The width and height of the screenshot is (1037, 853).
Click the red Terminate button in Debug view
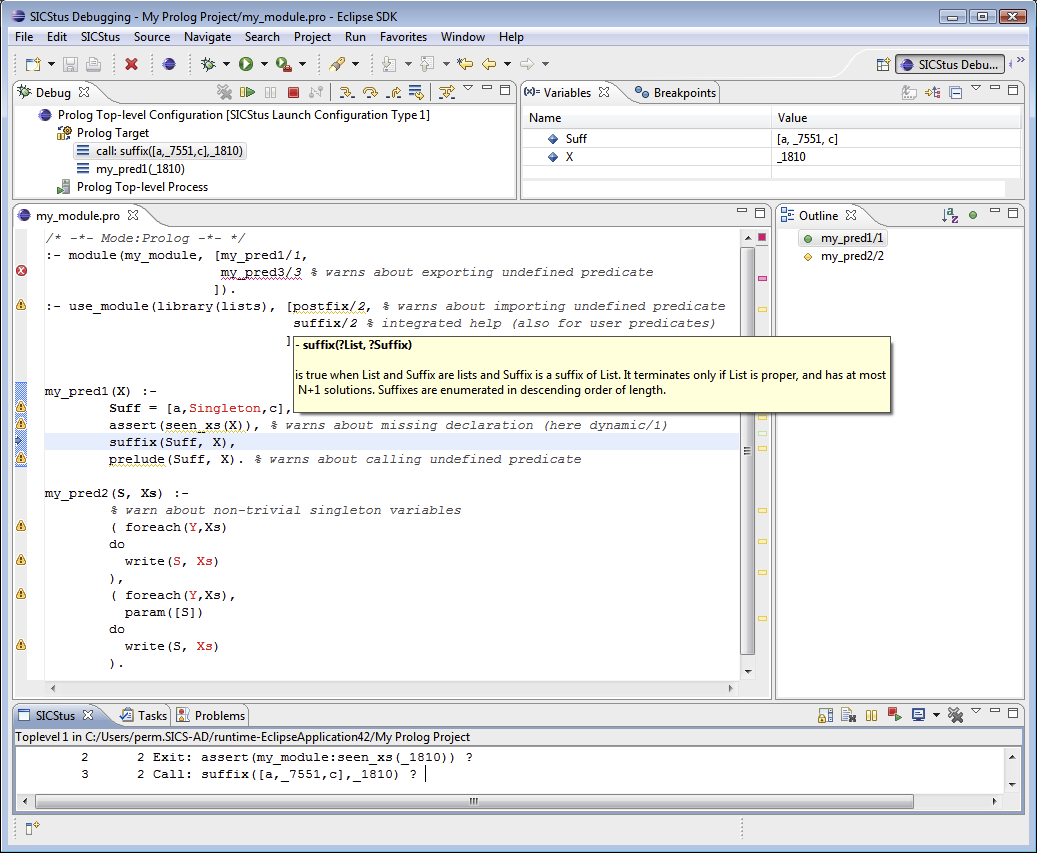coord(293,92)
